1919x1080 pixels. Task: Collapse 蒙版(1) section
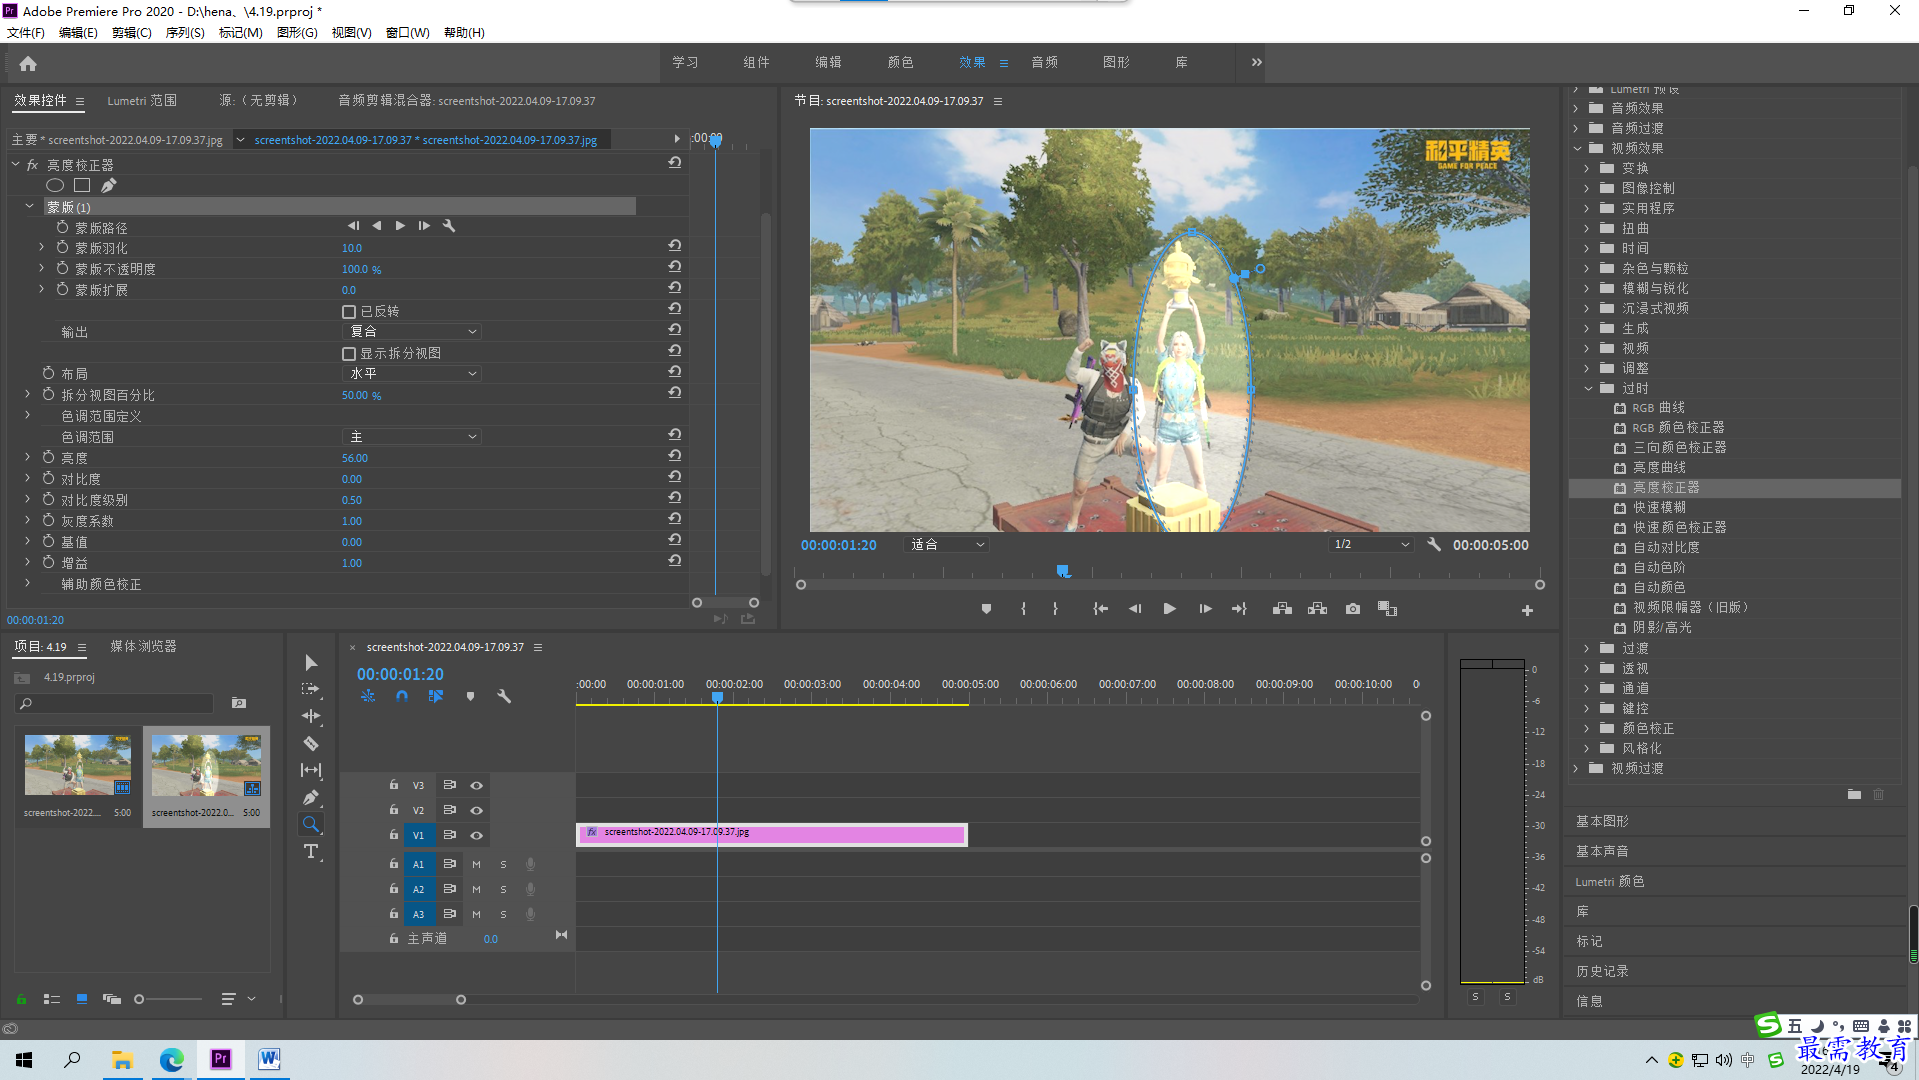(x=29, y=206)
